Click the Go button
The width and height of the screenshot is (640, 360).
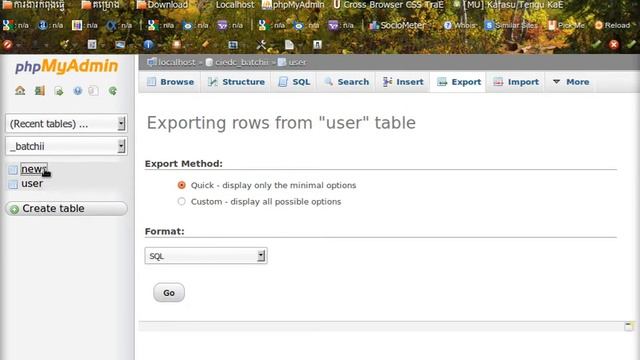click(169, 293)
